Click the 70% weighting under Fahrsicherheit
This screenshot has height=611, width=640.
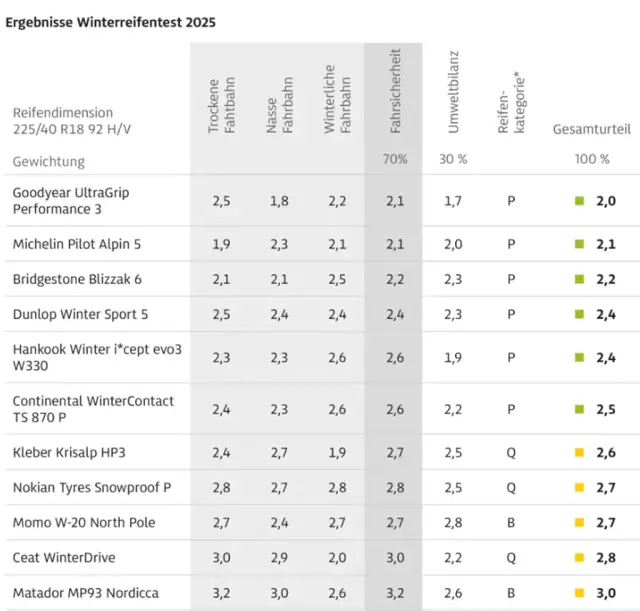394,160
